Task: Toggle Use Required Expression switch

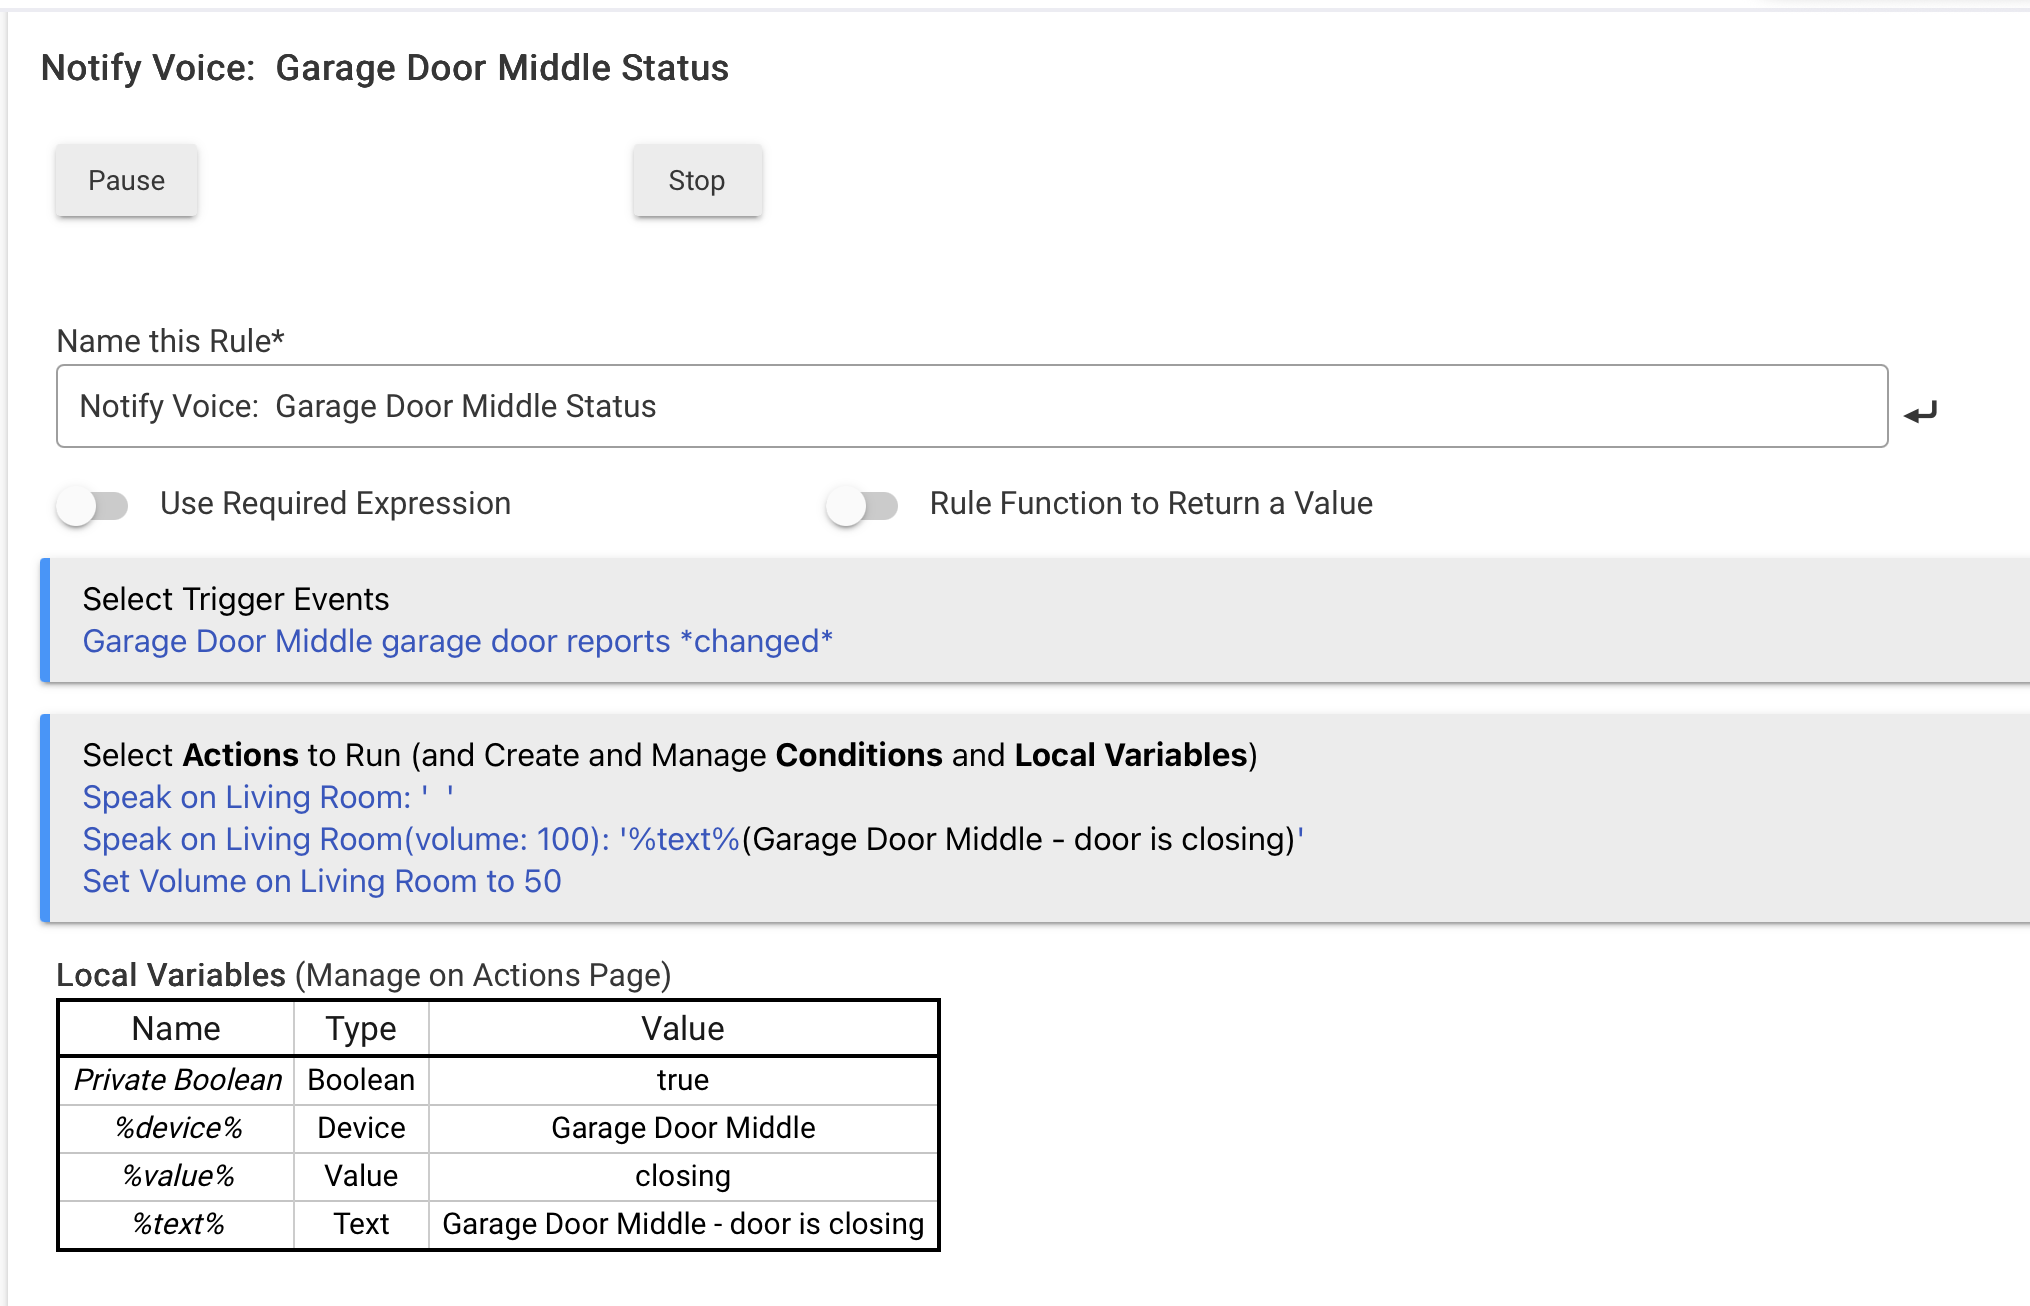Action: 92,504
